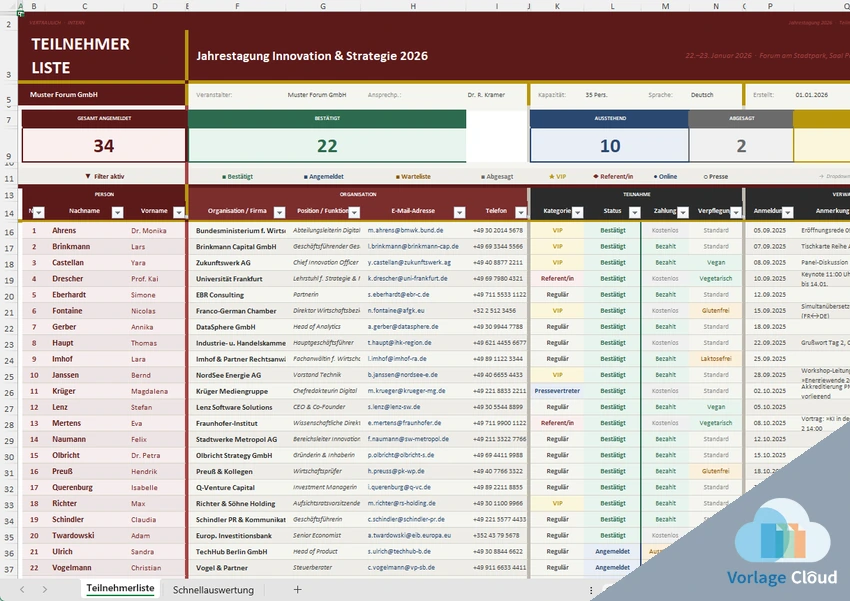Switch to the Schnellauswertung sheet tab
The height and width of the screenshot is (601, 850).
click(213, 590)
